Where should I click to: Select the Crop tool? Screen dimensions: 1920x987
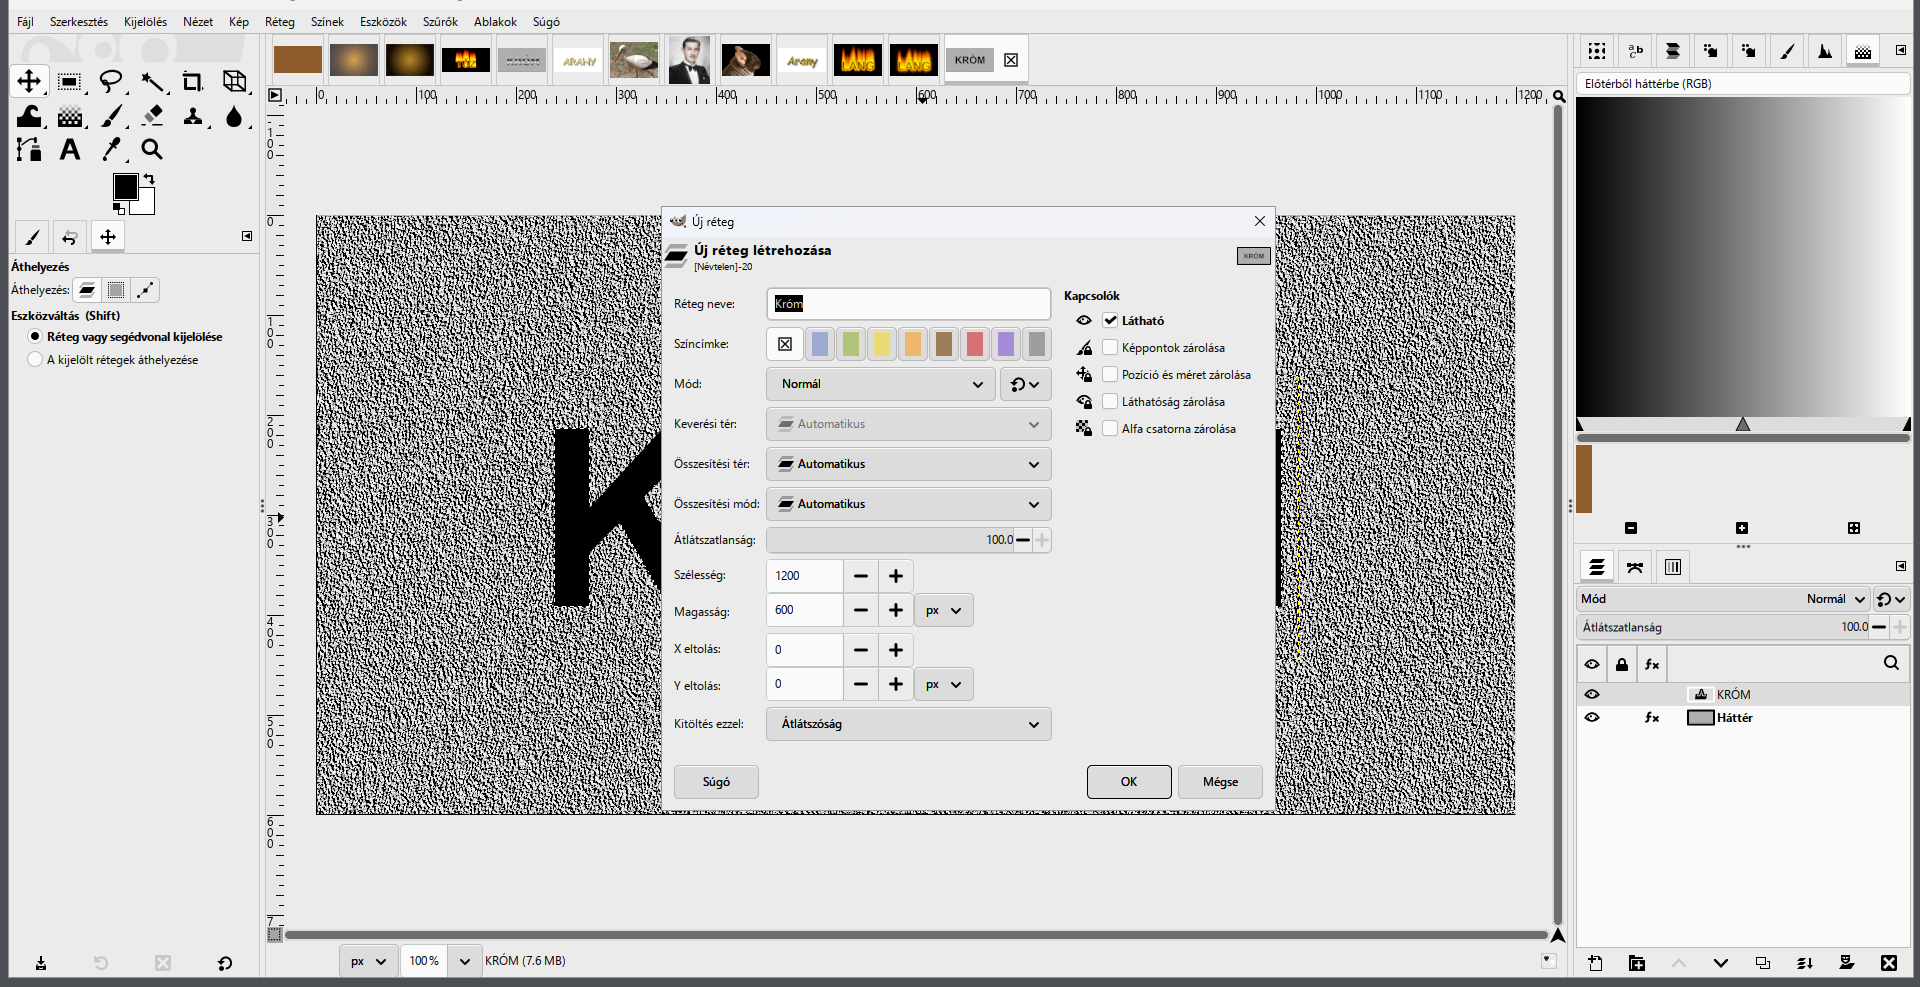click(192, 81)
